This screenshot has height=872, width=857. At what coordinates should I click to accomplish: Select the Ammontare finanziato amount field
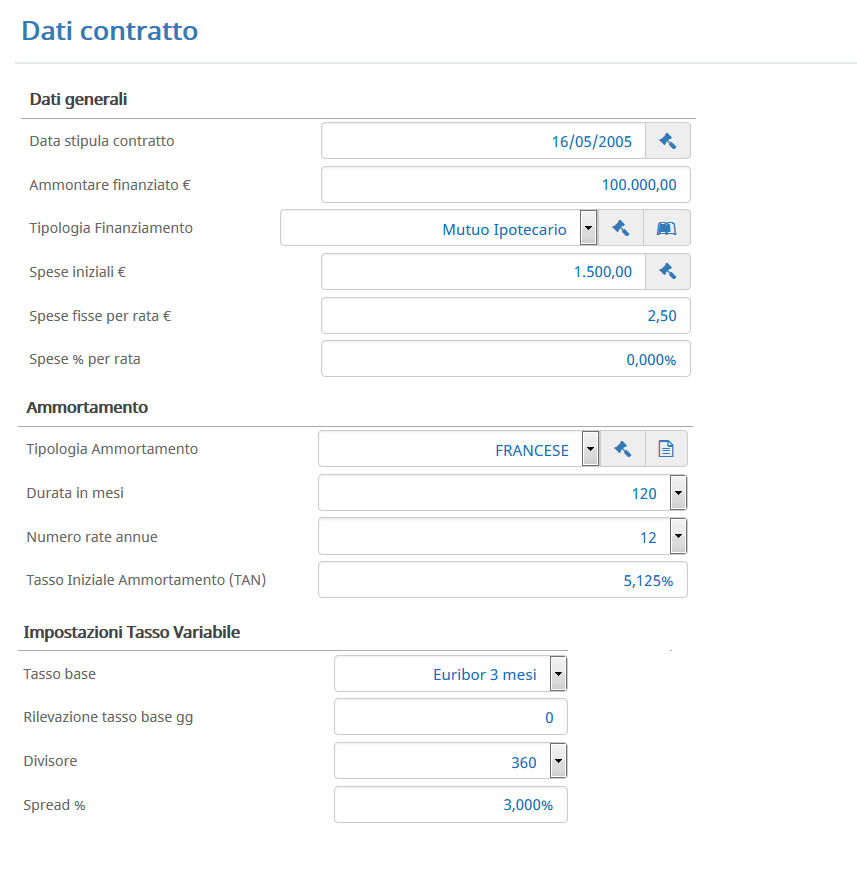coord(506,185)
